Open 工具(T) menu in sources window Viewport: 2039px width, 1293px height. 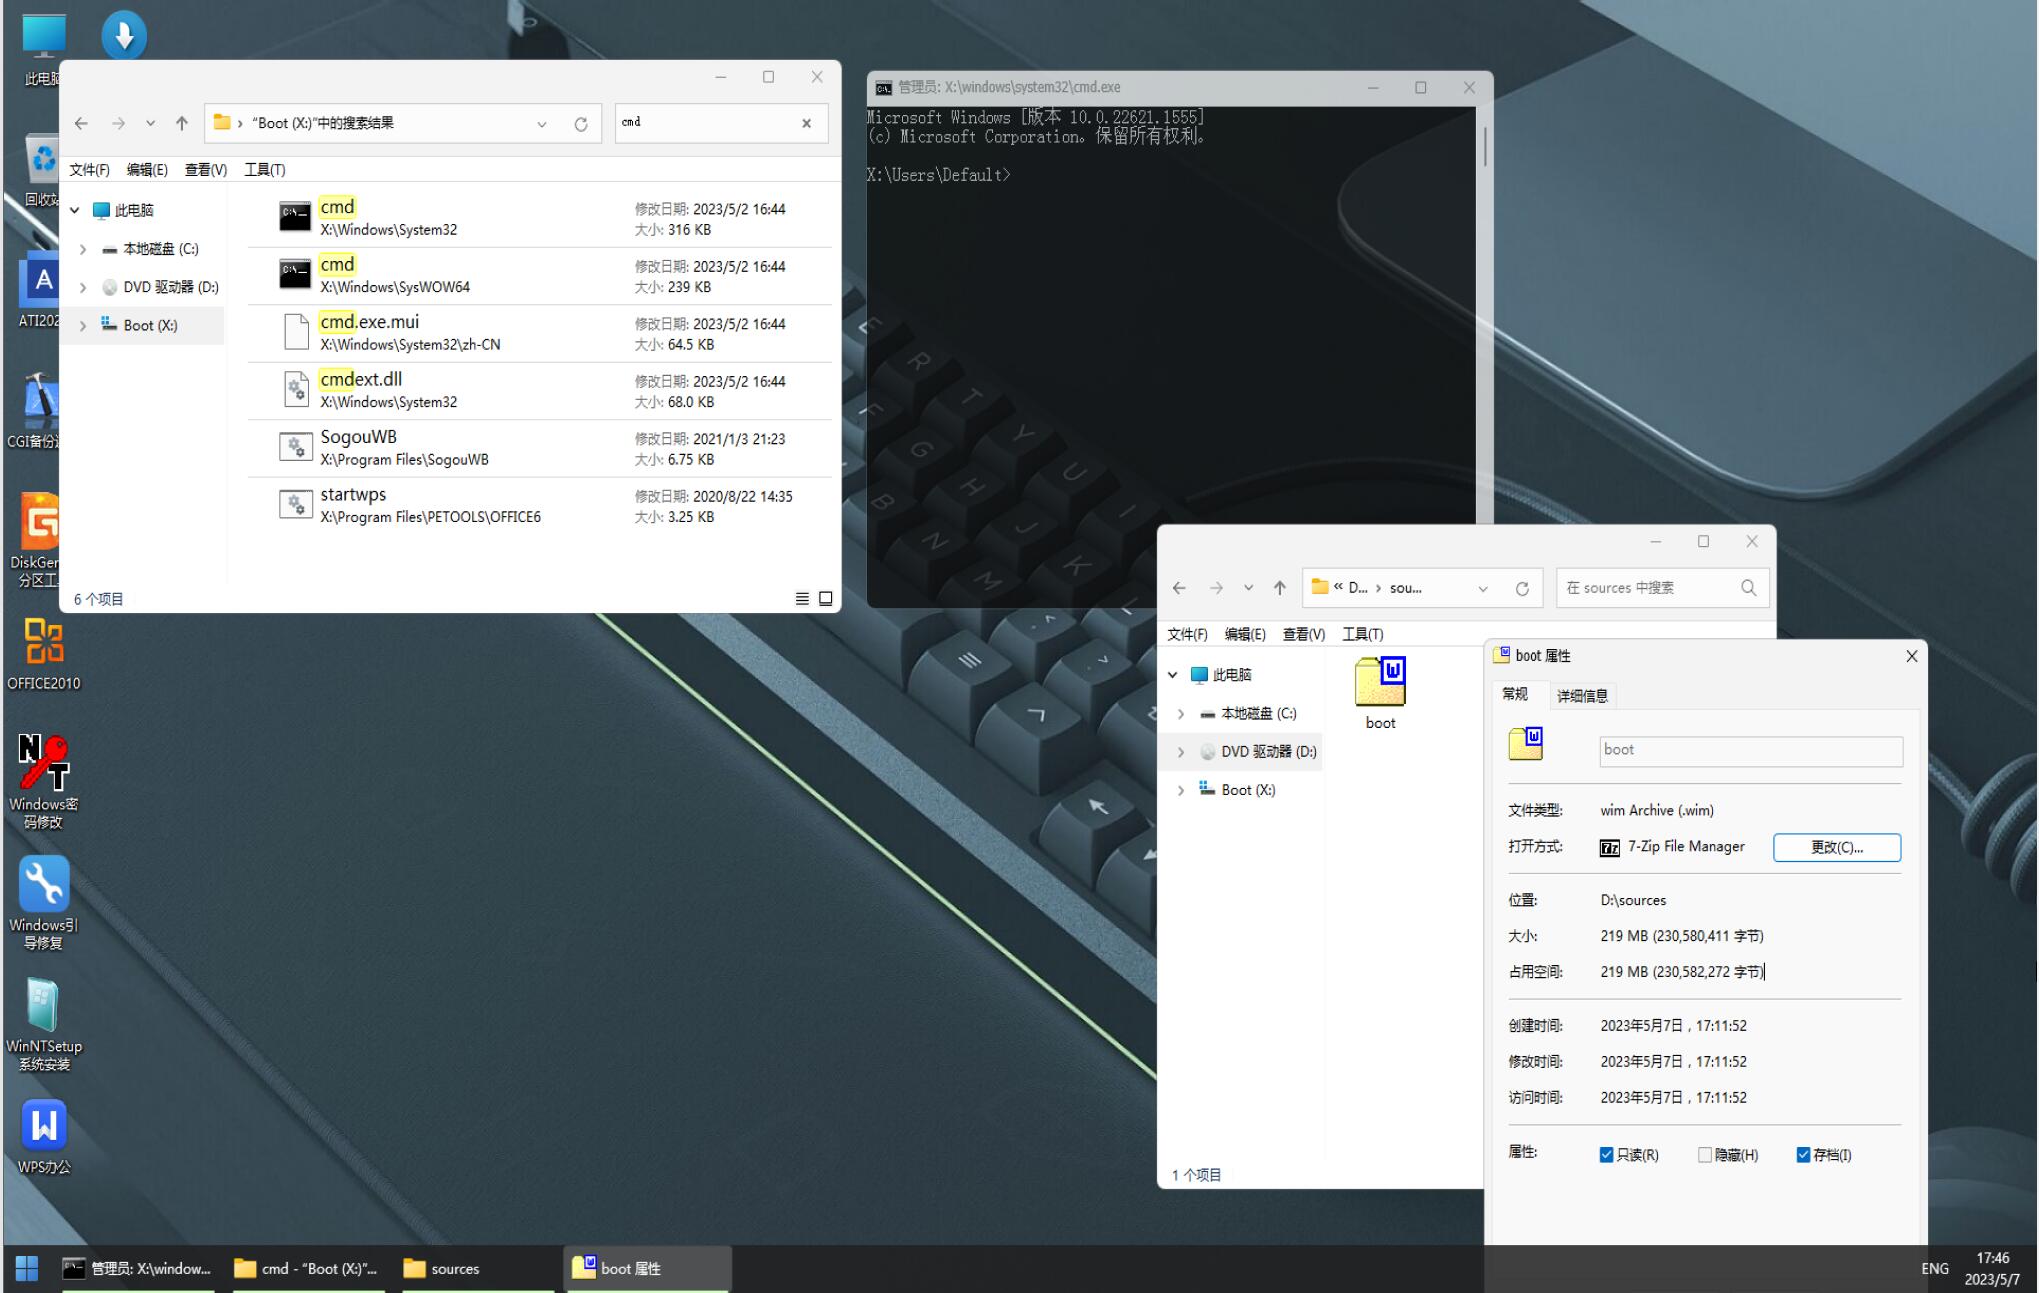click(x=1362, y=634)
